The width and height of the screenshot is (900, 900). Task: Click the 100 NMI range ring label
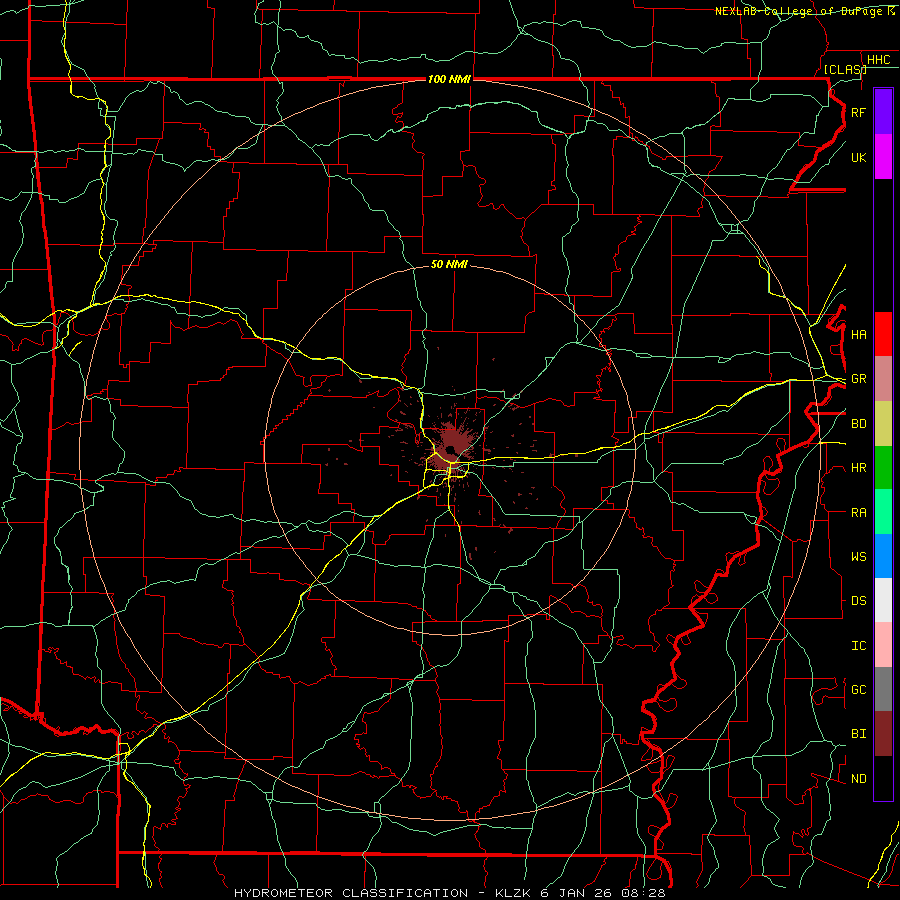click(449, 79)
